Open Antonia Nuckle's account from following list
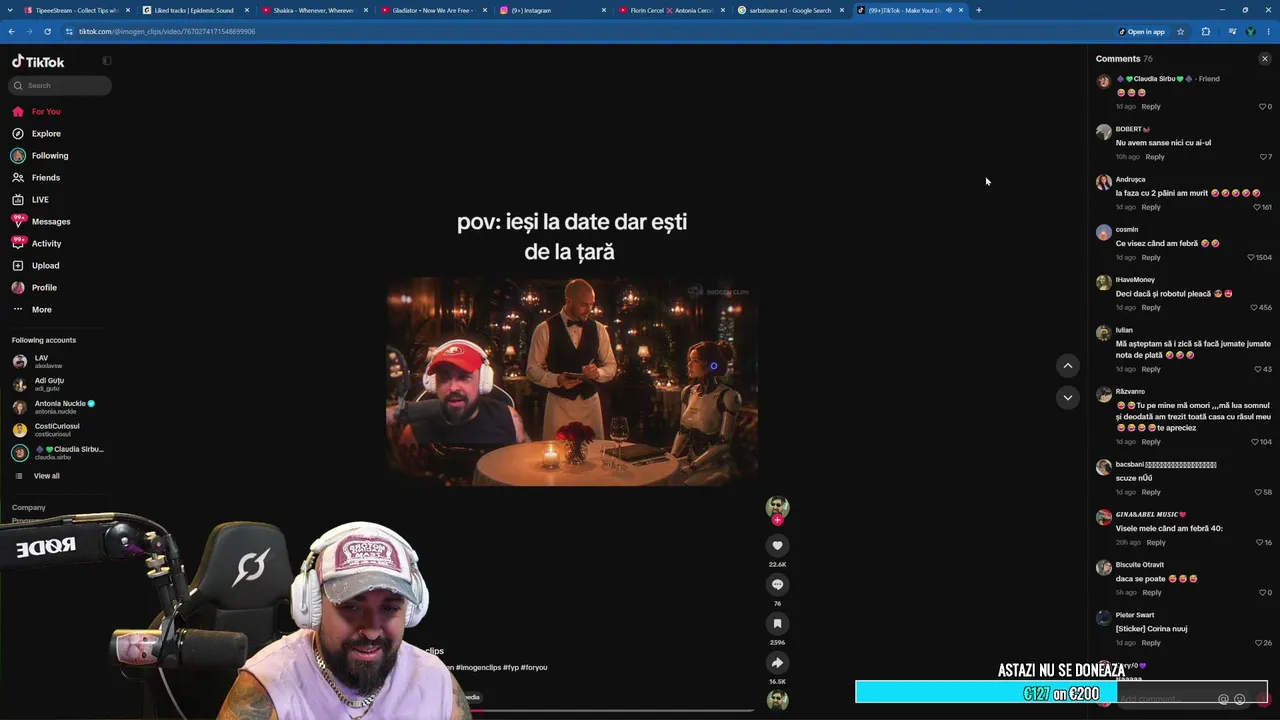 coord(58,407)
